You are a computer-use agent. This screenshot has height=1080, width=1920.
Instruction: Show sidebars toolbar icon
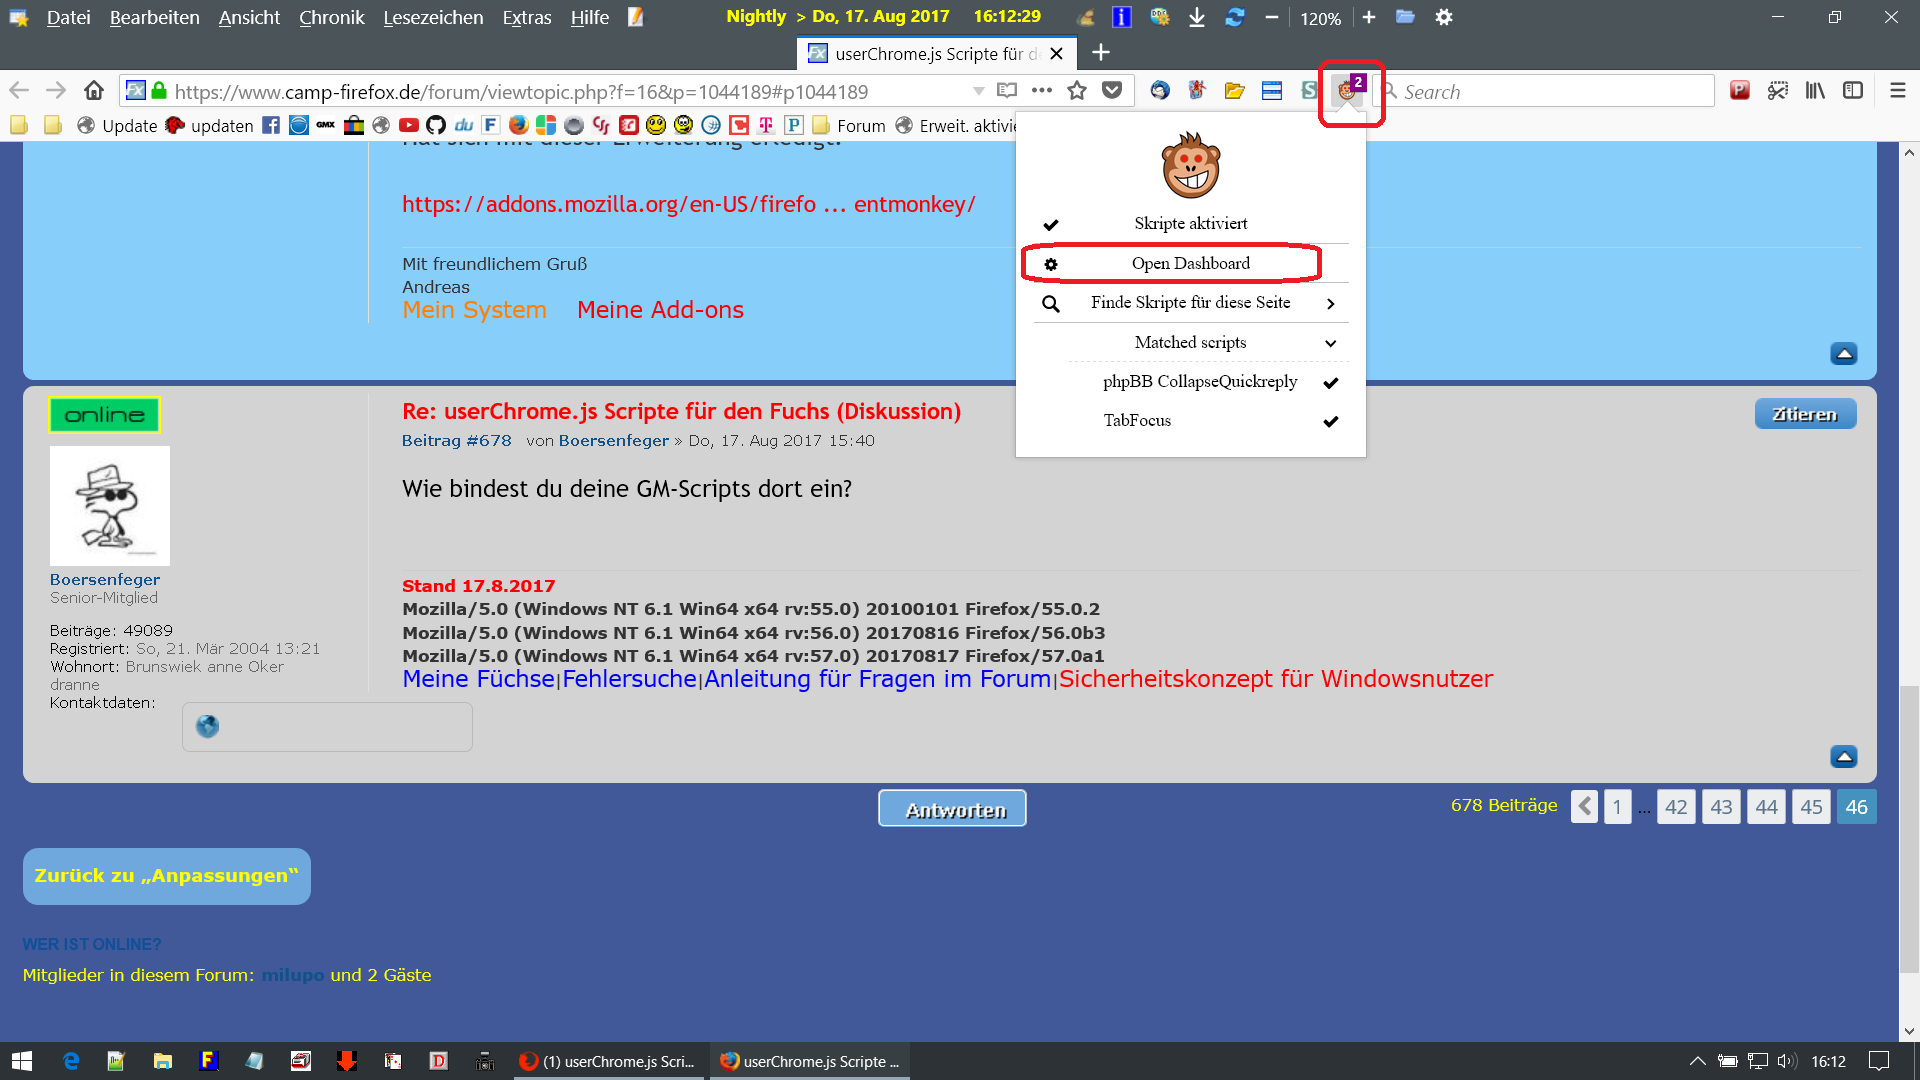(x=1853, y=91)
